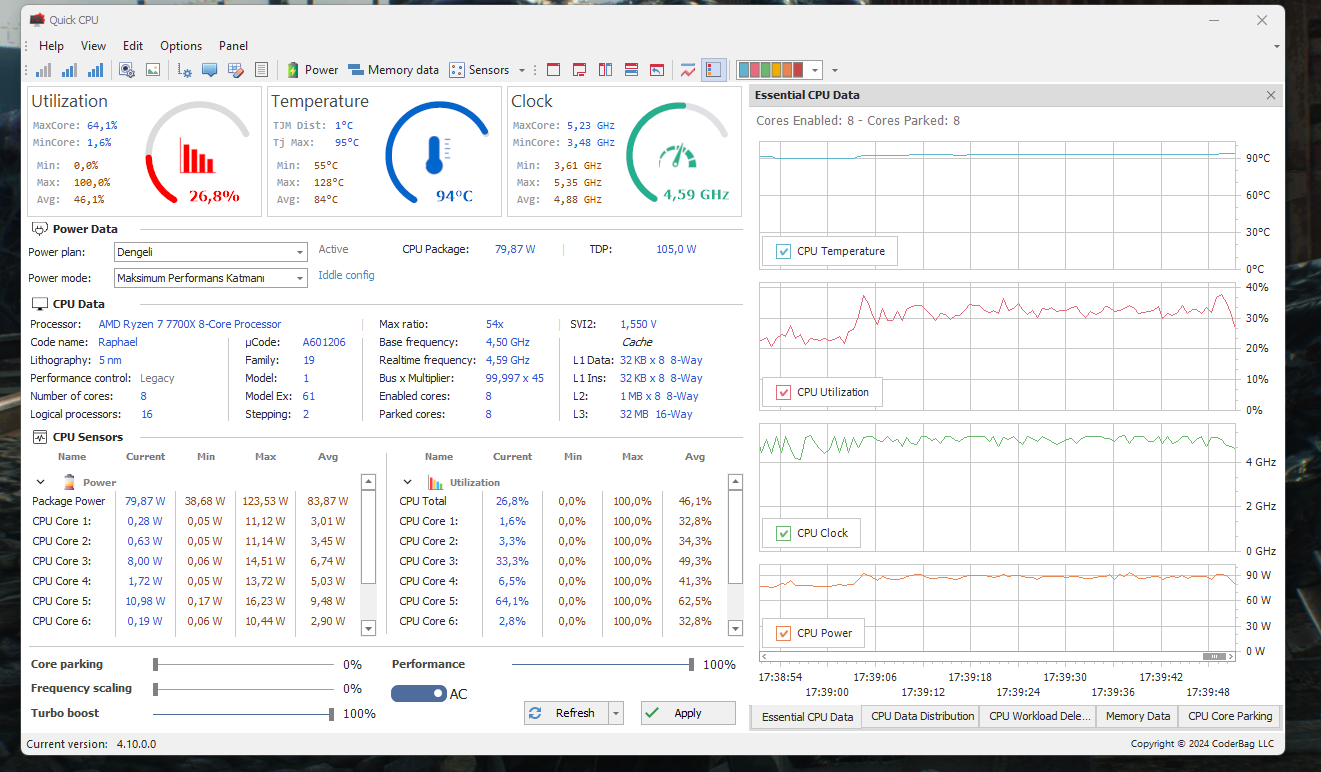
Task: Click the half-blue signal bars toolbar icon
Action: 69,70
